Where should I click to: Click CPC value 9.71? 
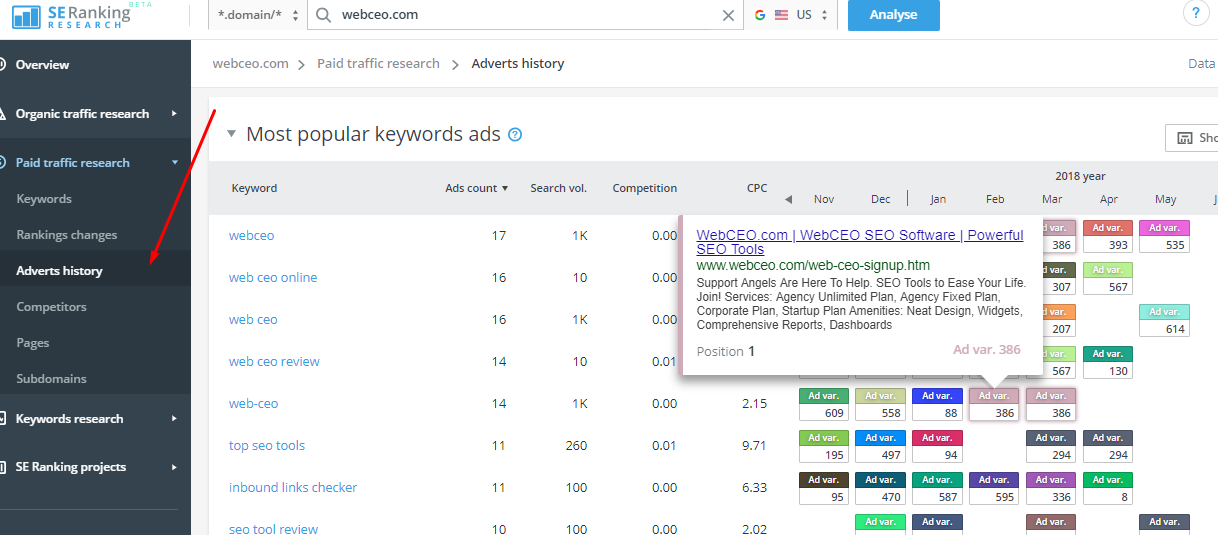(x=755, y=446)
